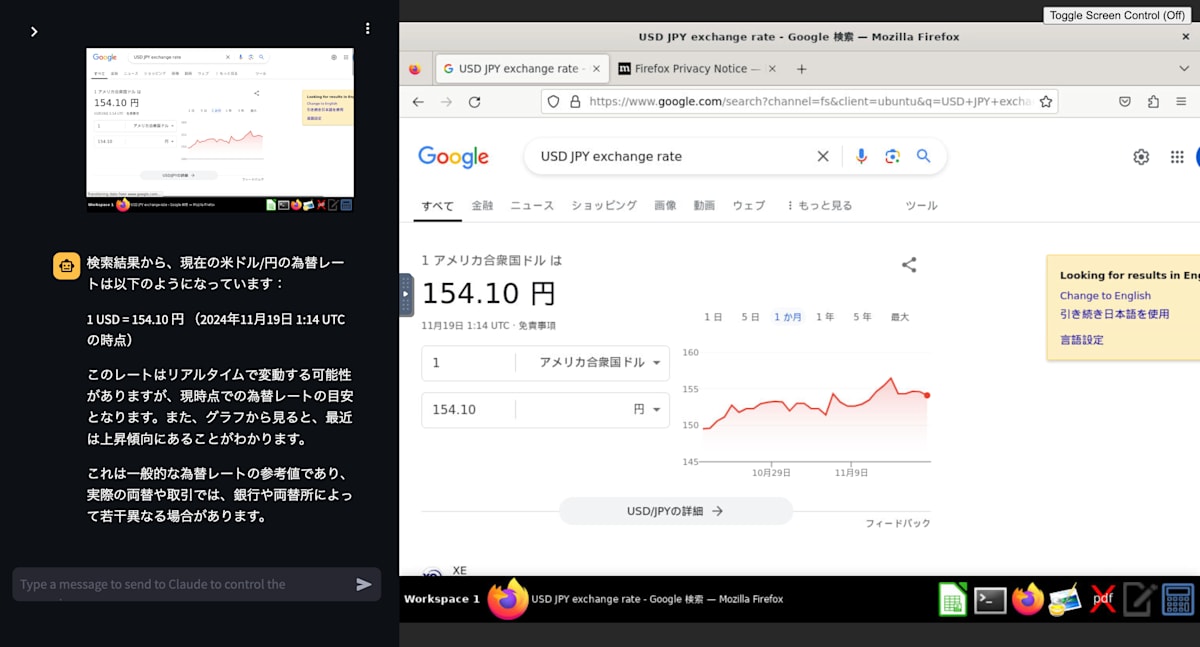Start voice search with microphone icon

861,156
